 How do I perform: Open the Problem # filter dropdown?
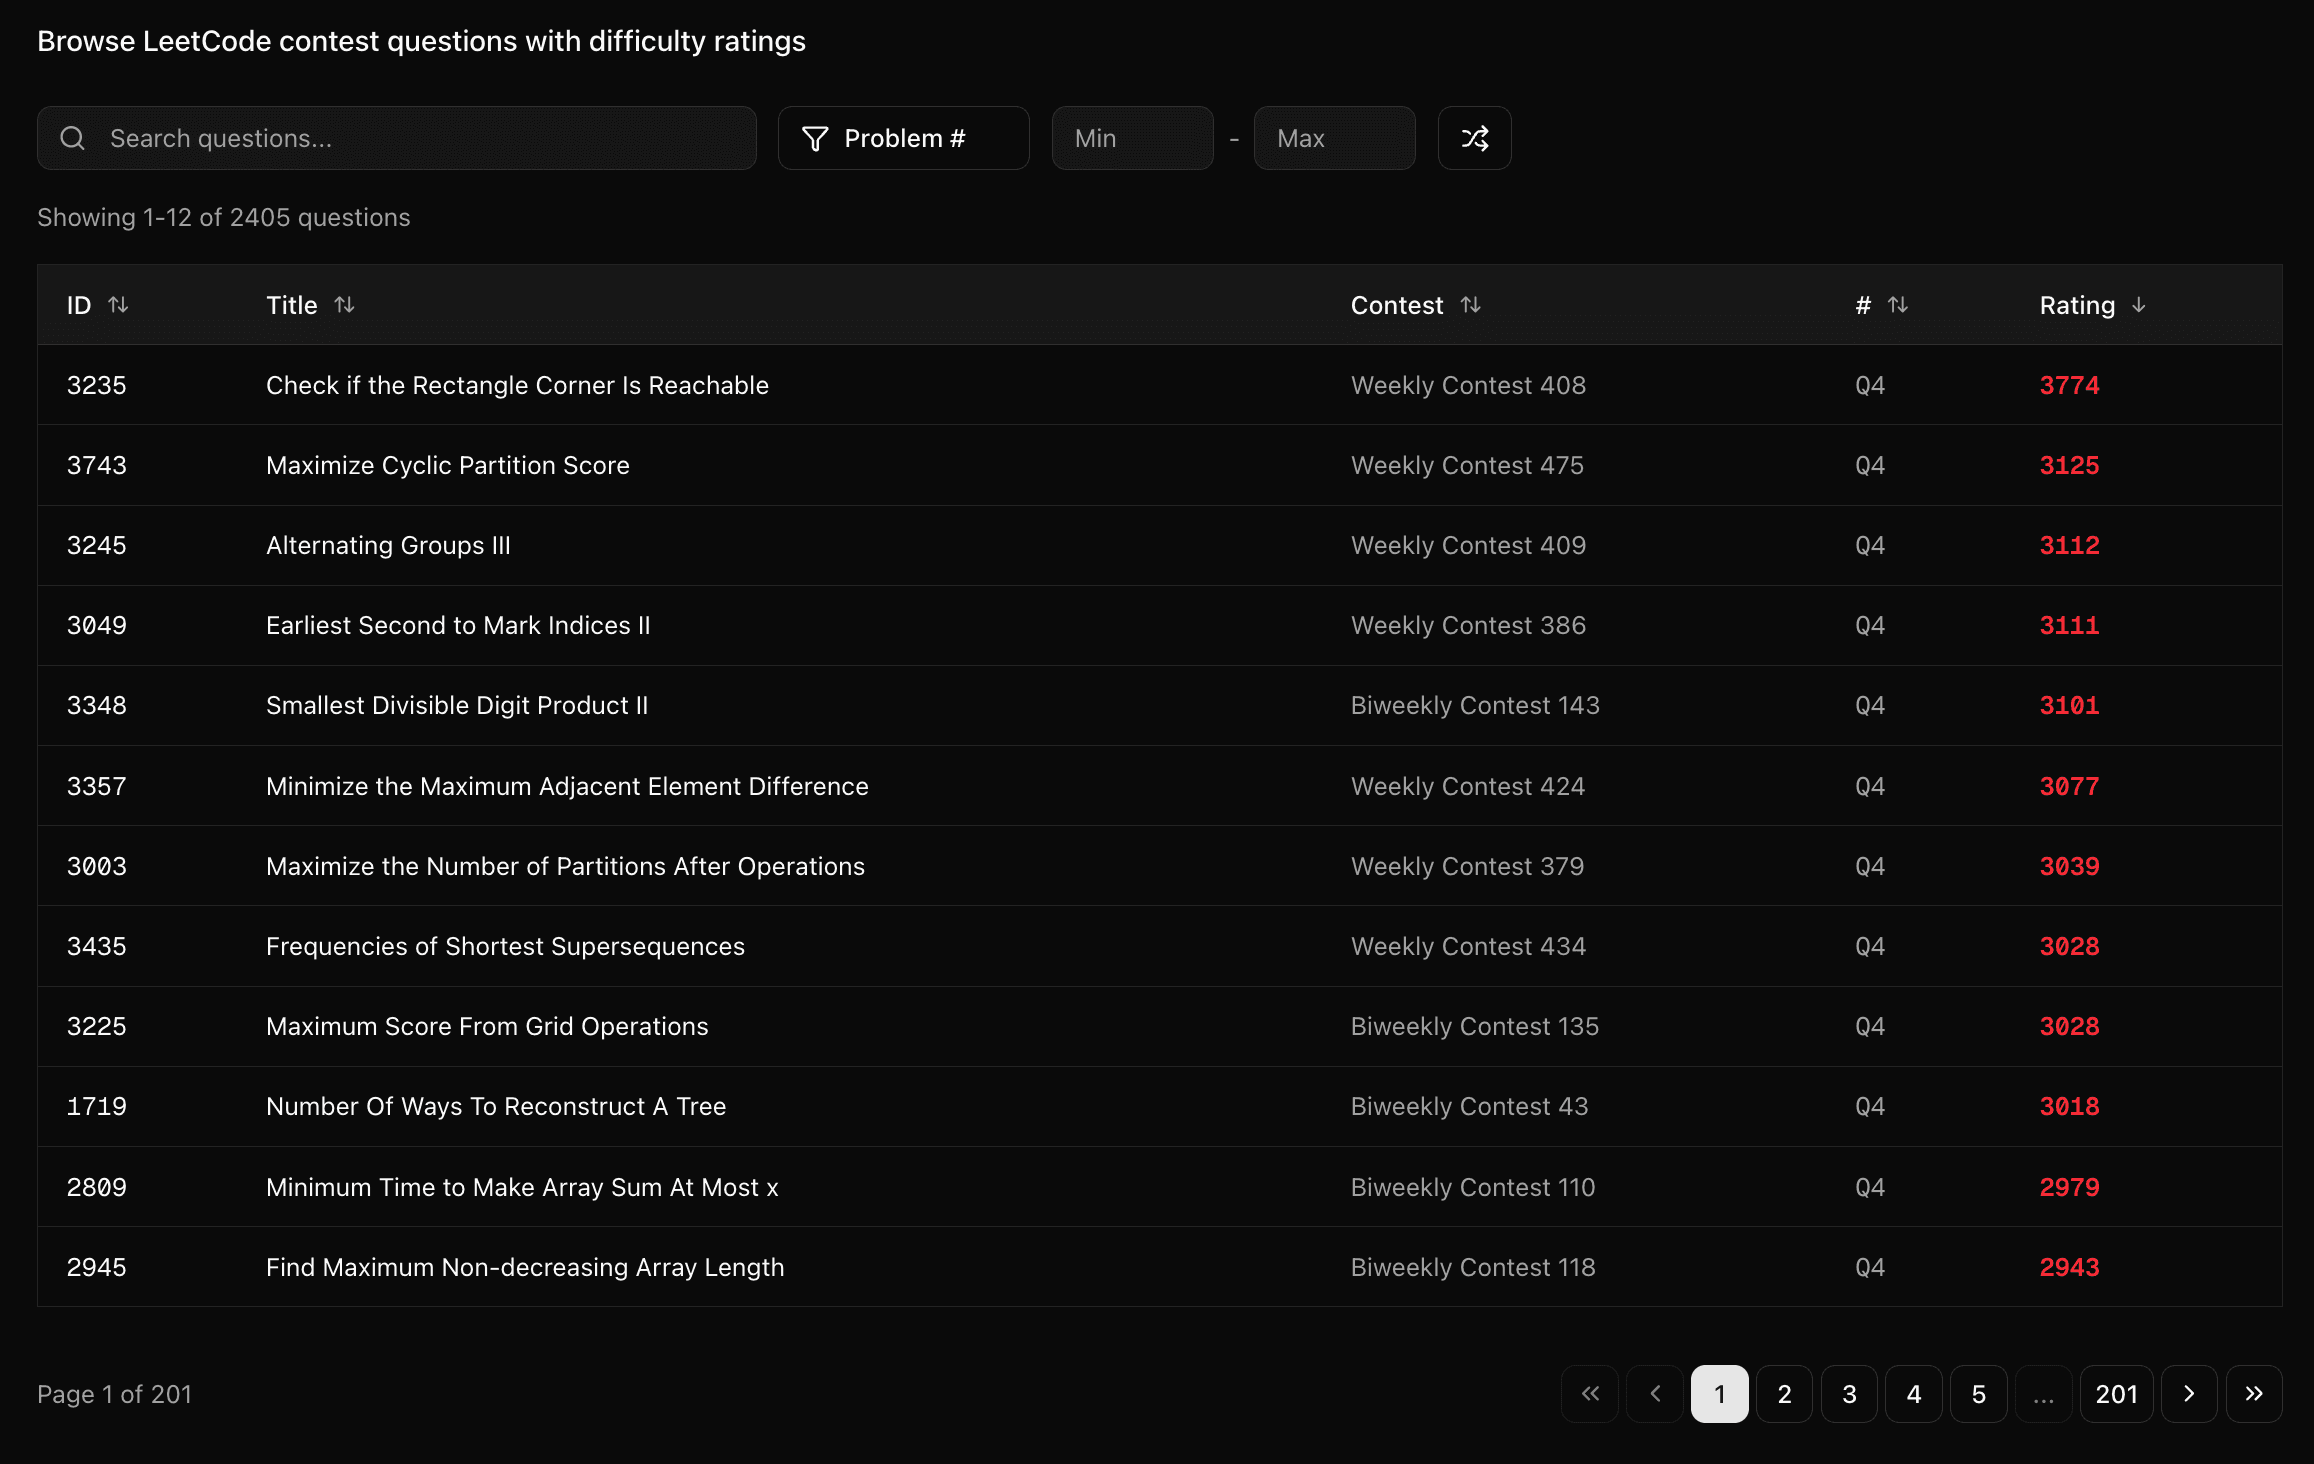(x=903, y=138)
